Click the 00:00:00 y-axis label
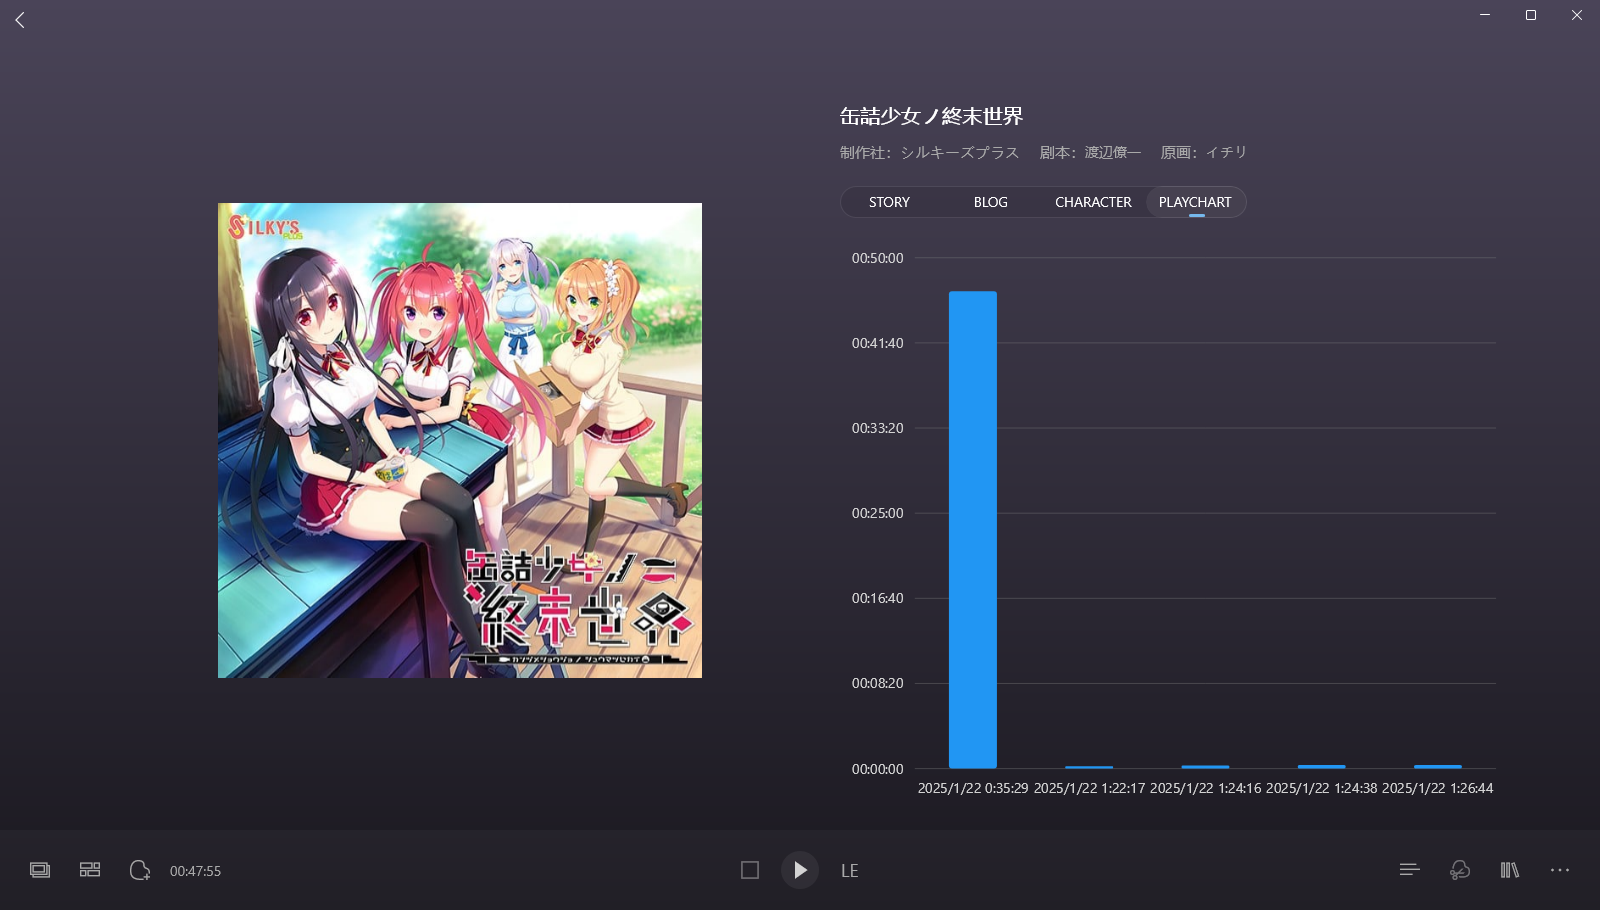The width and height of the screenshot is (1600, 910). coord(877,769)
